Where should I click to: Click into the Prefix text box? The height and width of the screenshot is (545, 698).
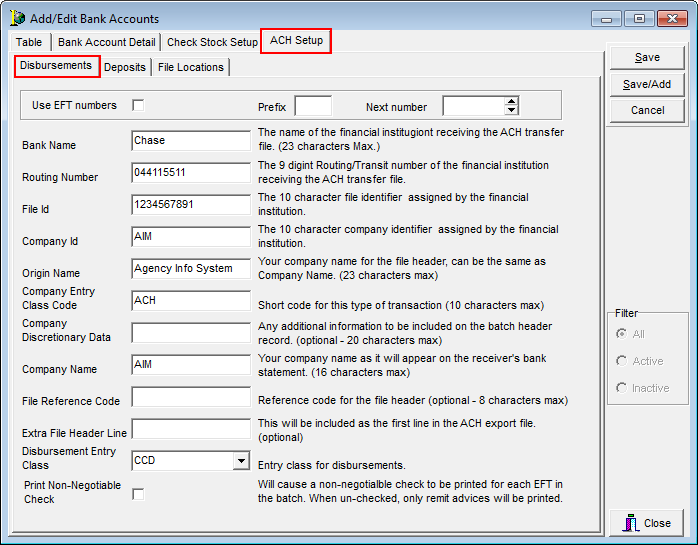(x=313, y=106)
